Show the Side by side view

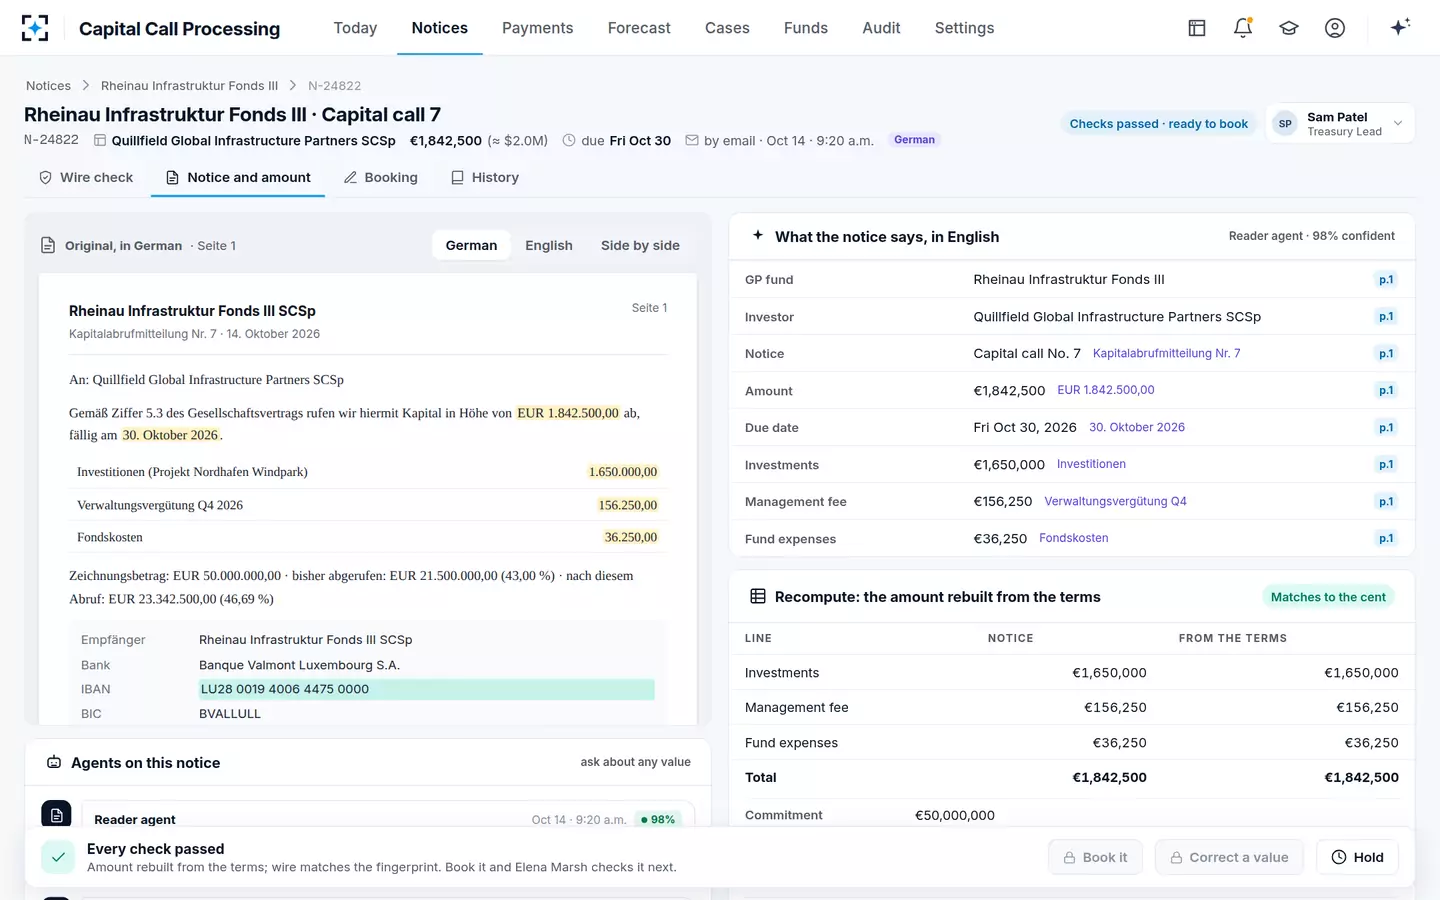tap(640, 245)
